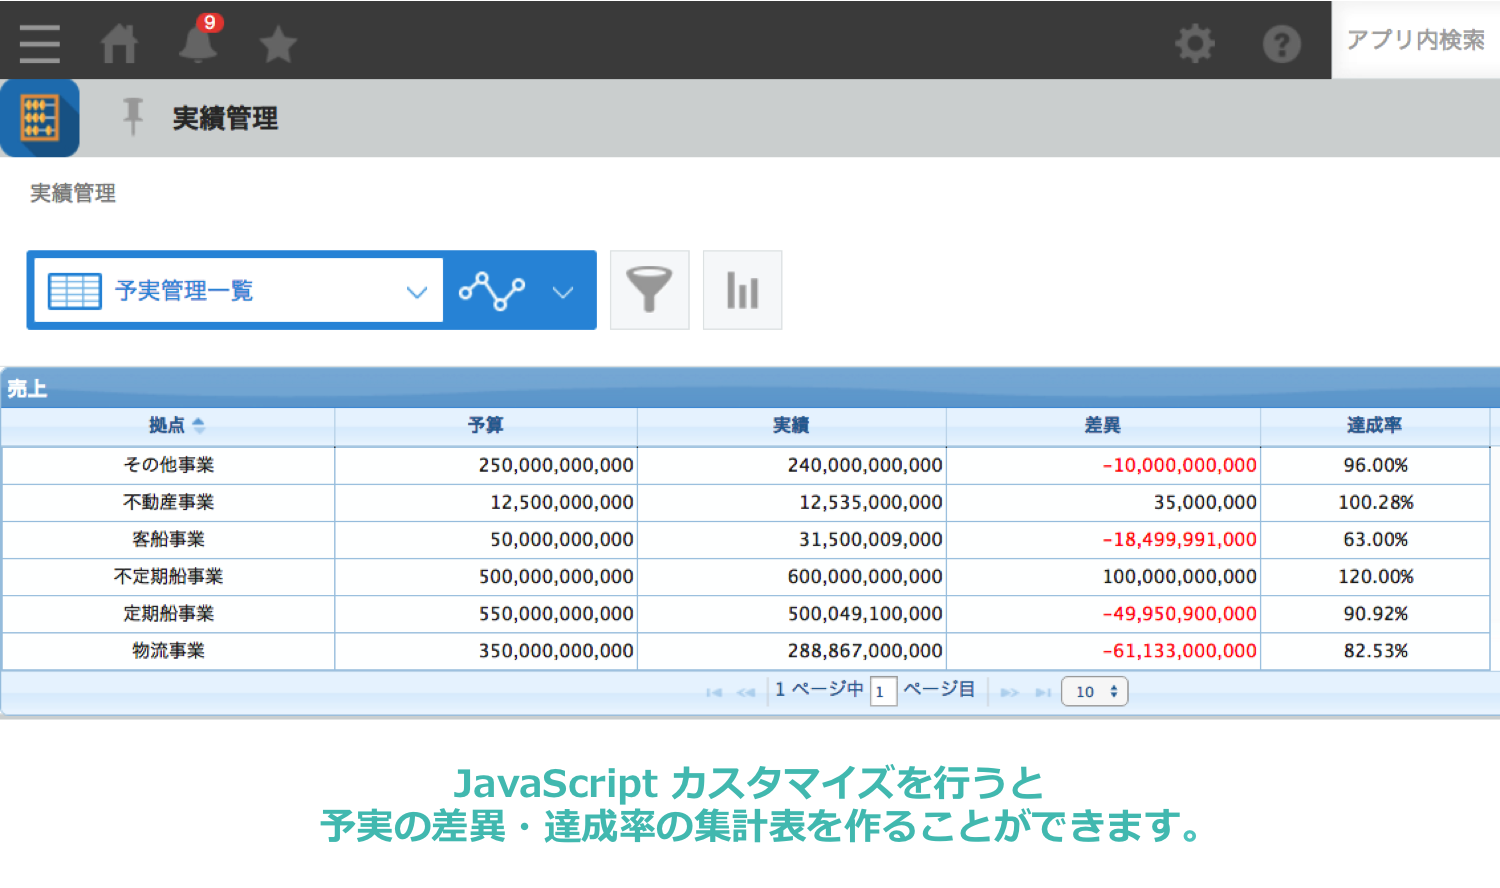Go to next page in pager
The width and height of the screenshot is (1500, 888).
(1009, 692)
